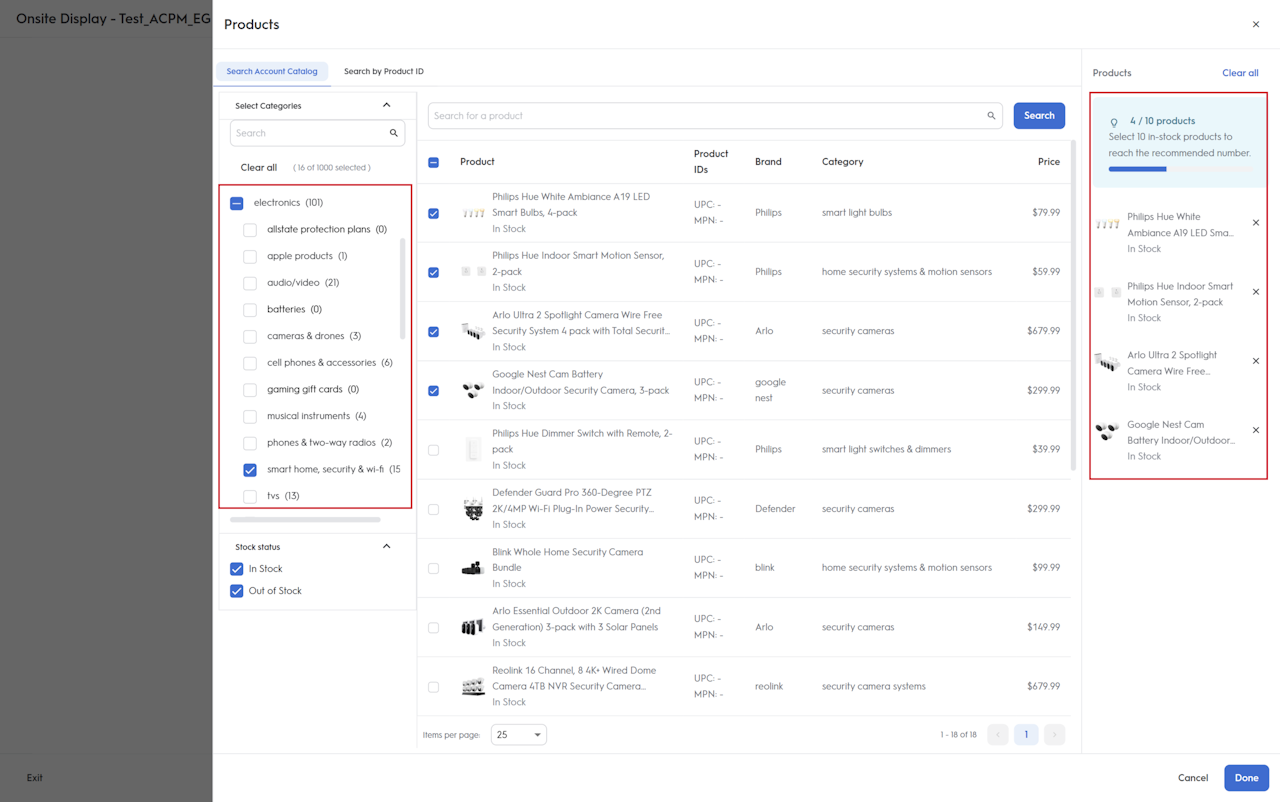Screen dimensions: 1280x802
Task: Click Blink Whole Home Security Camera thumbnail
Action: point(473,568)
